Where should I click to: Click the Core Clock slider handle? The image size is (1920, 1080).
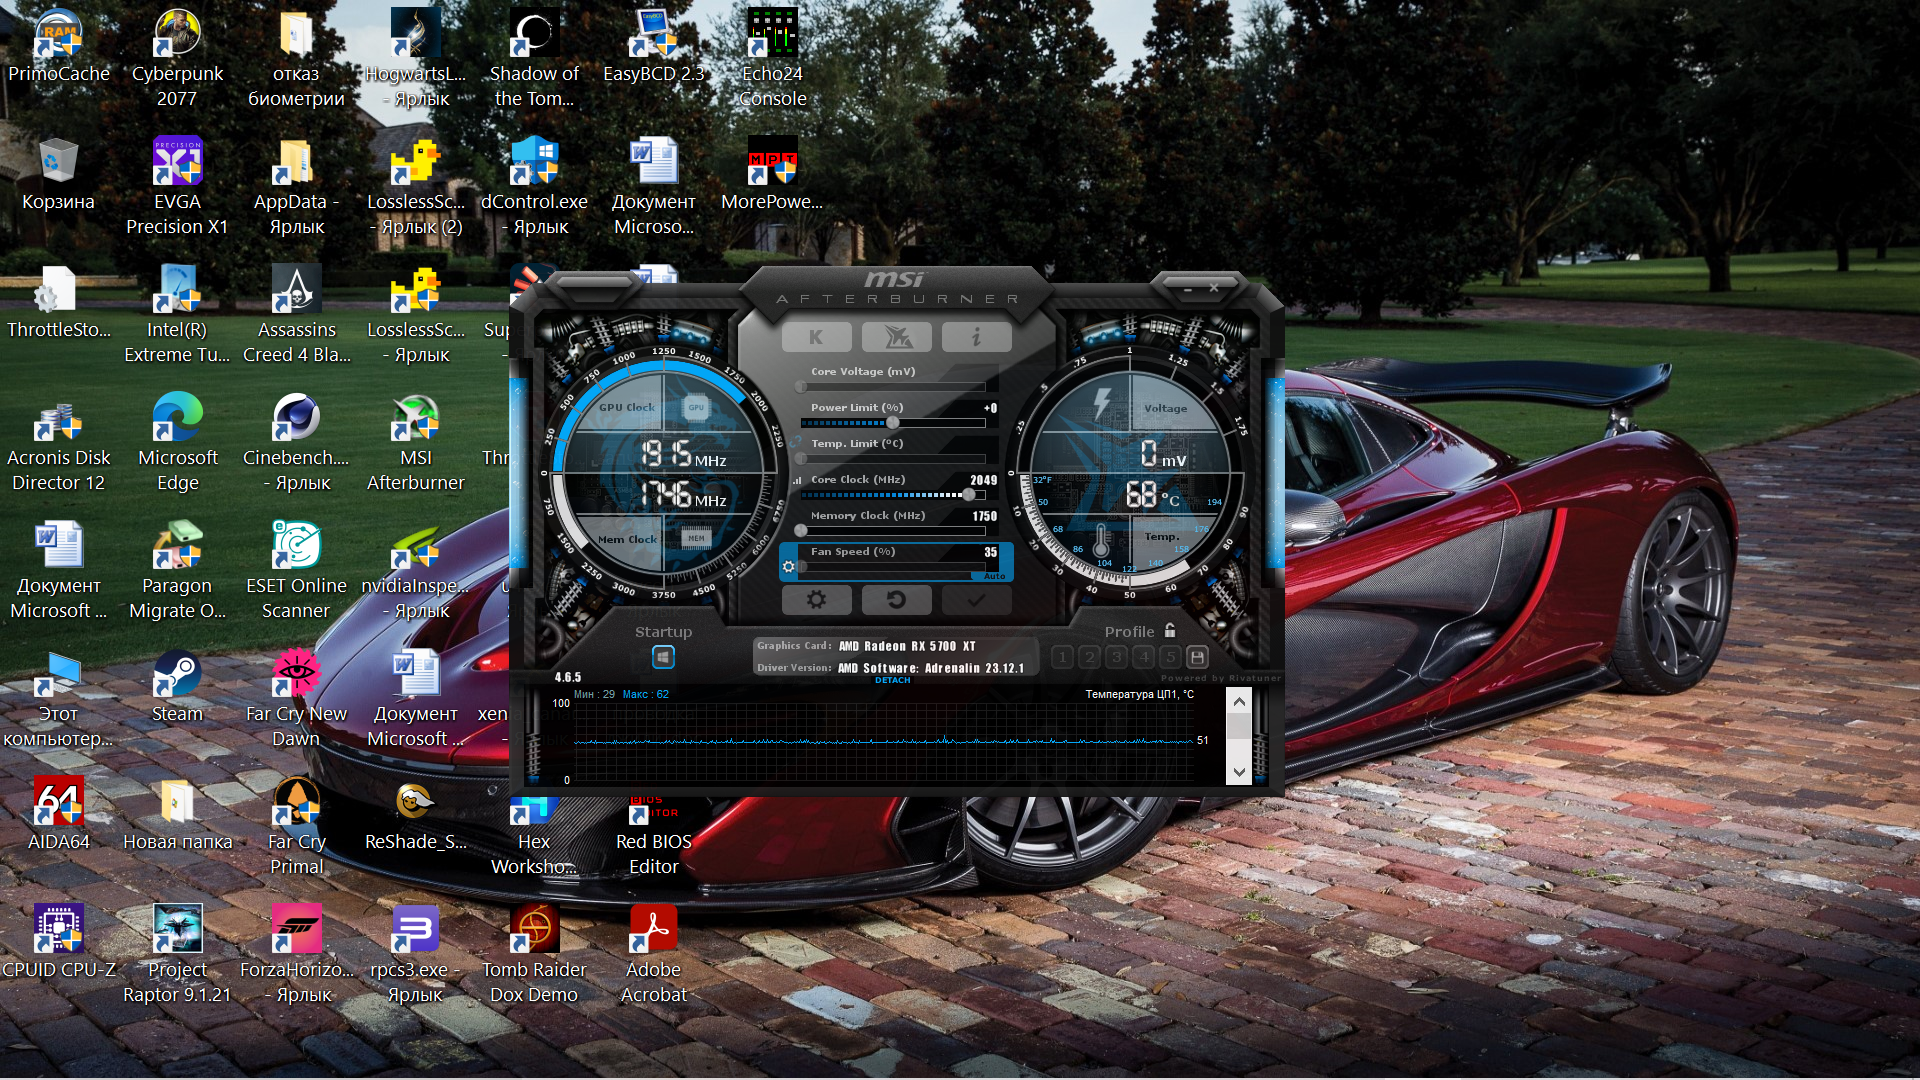point(968,494)
